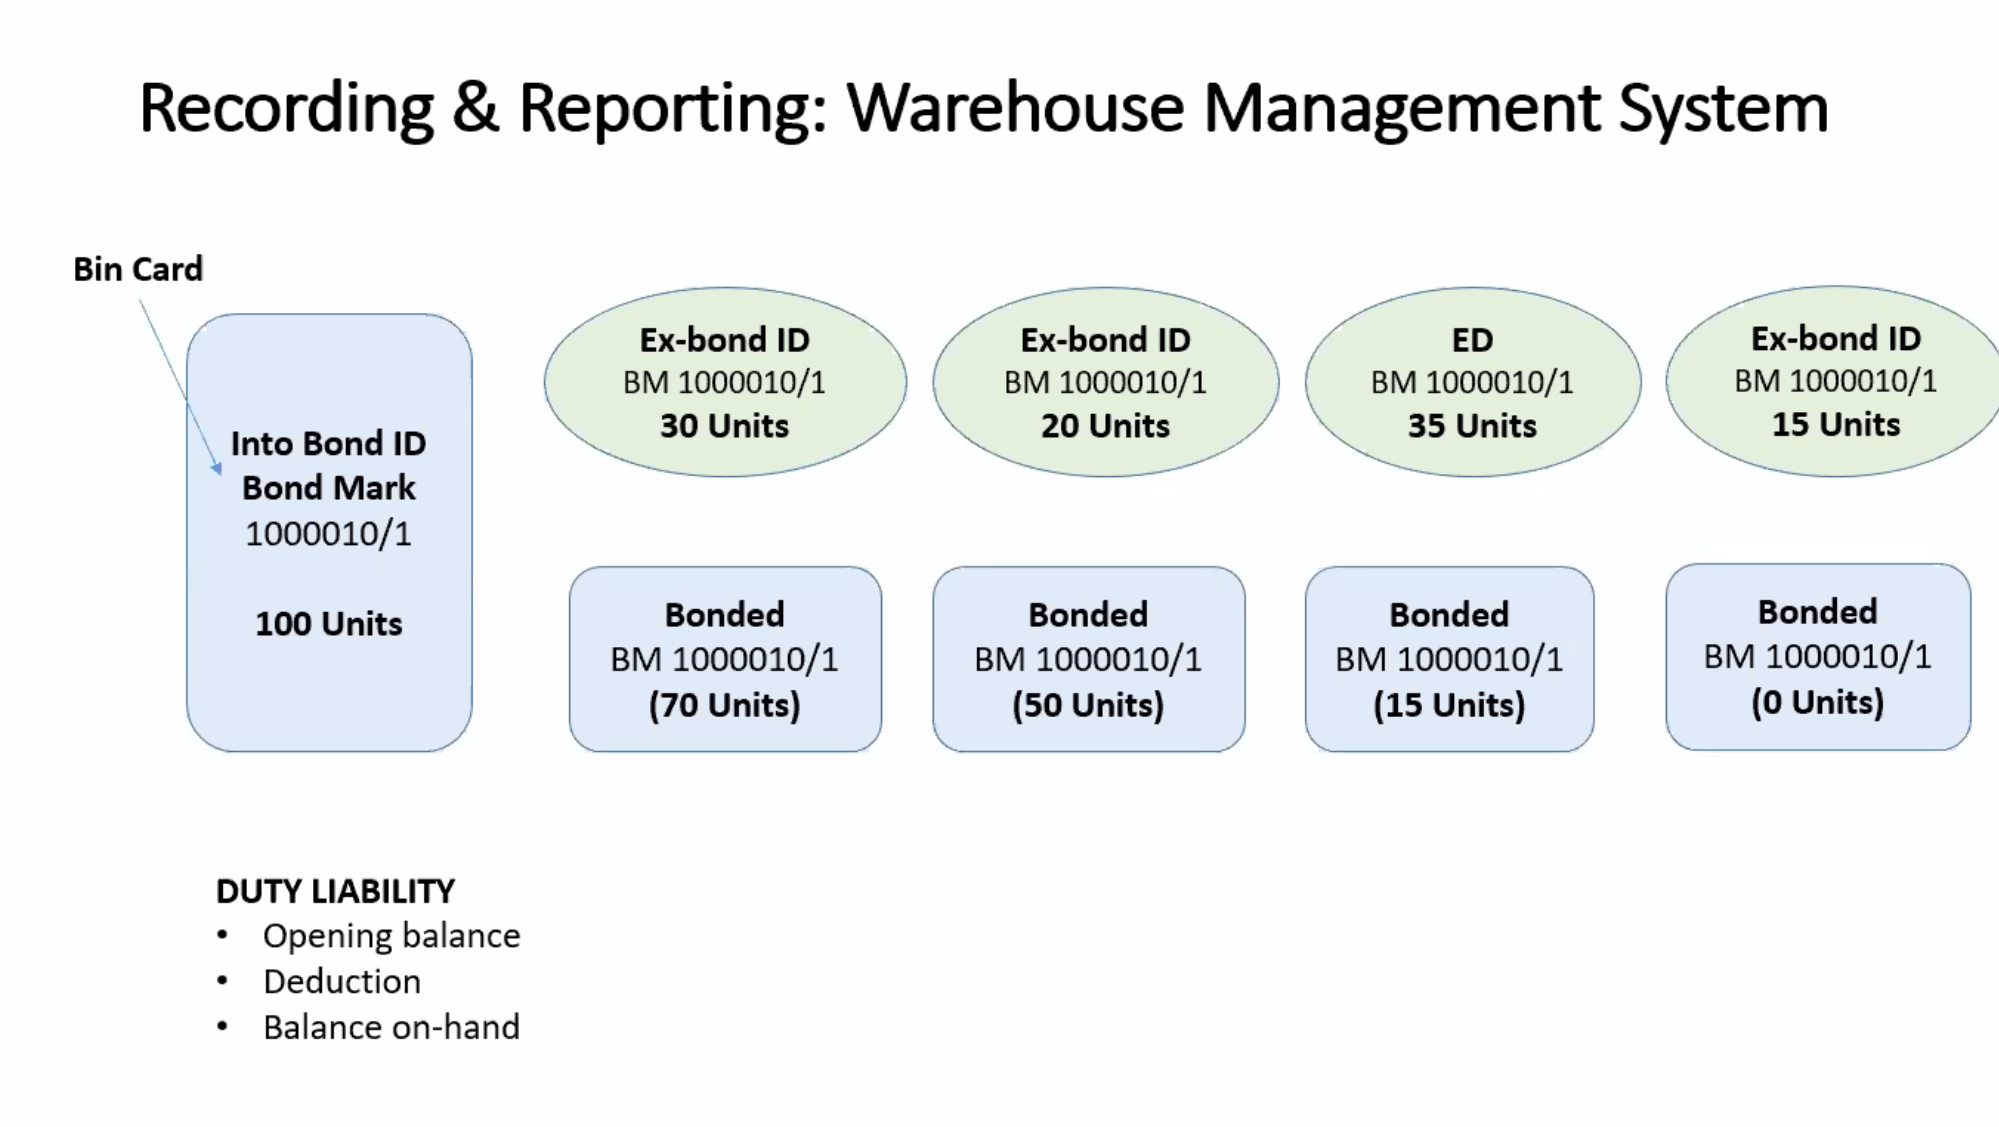Select the Ex-bond ID 20 Units ellipse

click(x=1105, y=382)
